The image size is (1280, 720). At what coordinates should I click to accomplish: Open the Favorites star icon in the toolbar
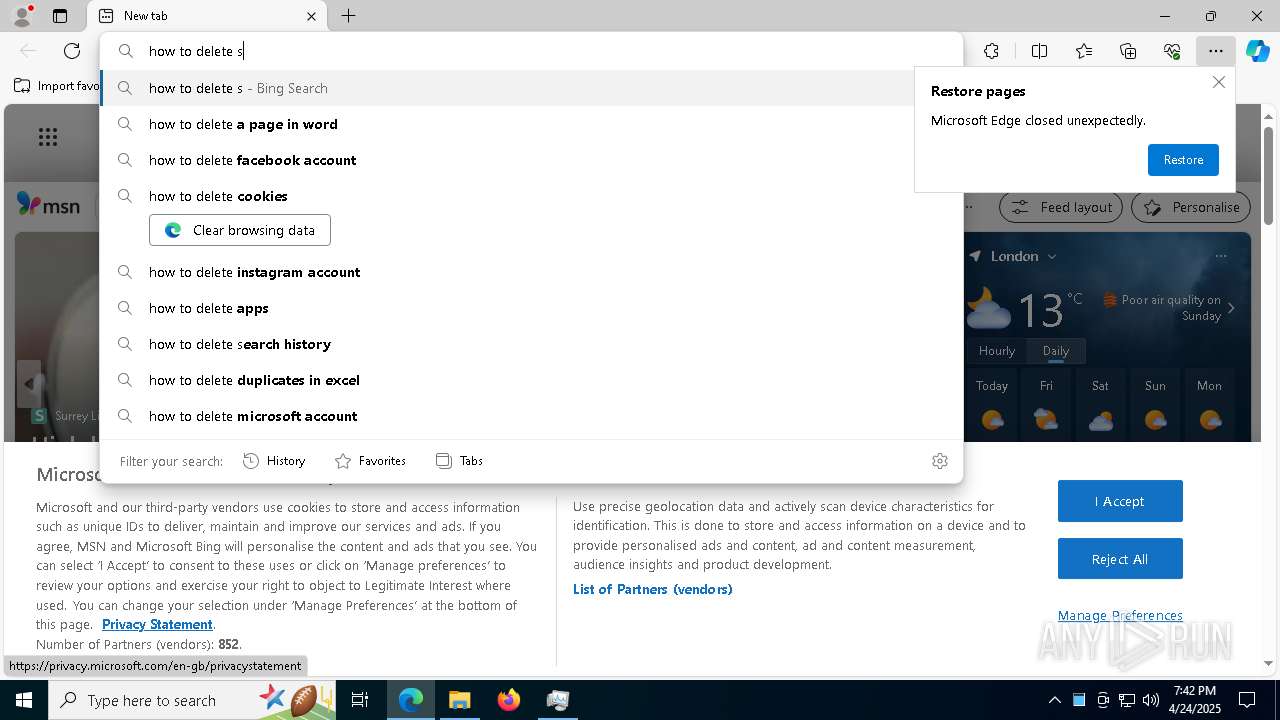[1084, 51]
